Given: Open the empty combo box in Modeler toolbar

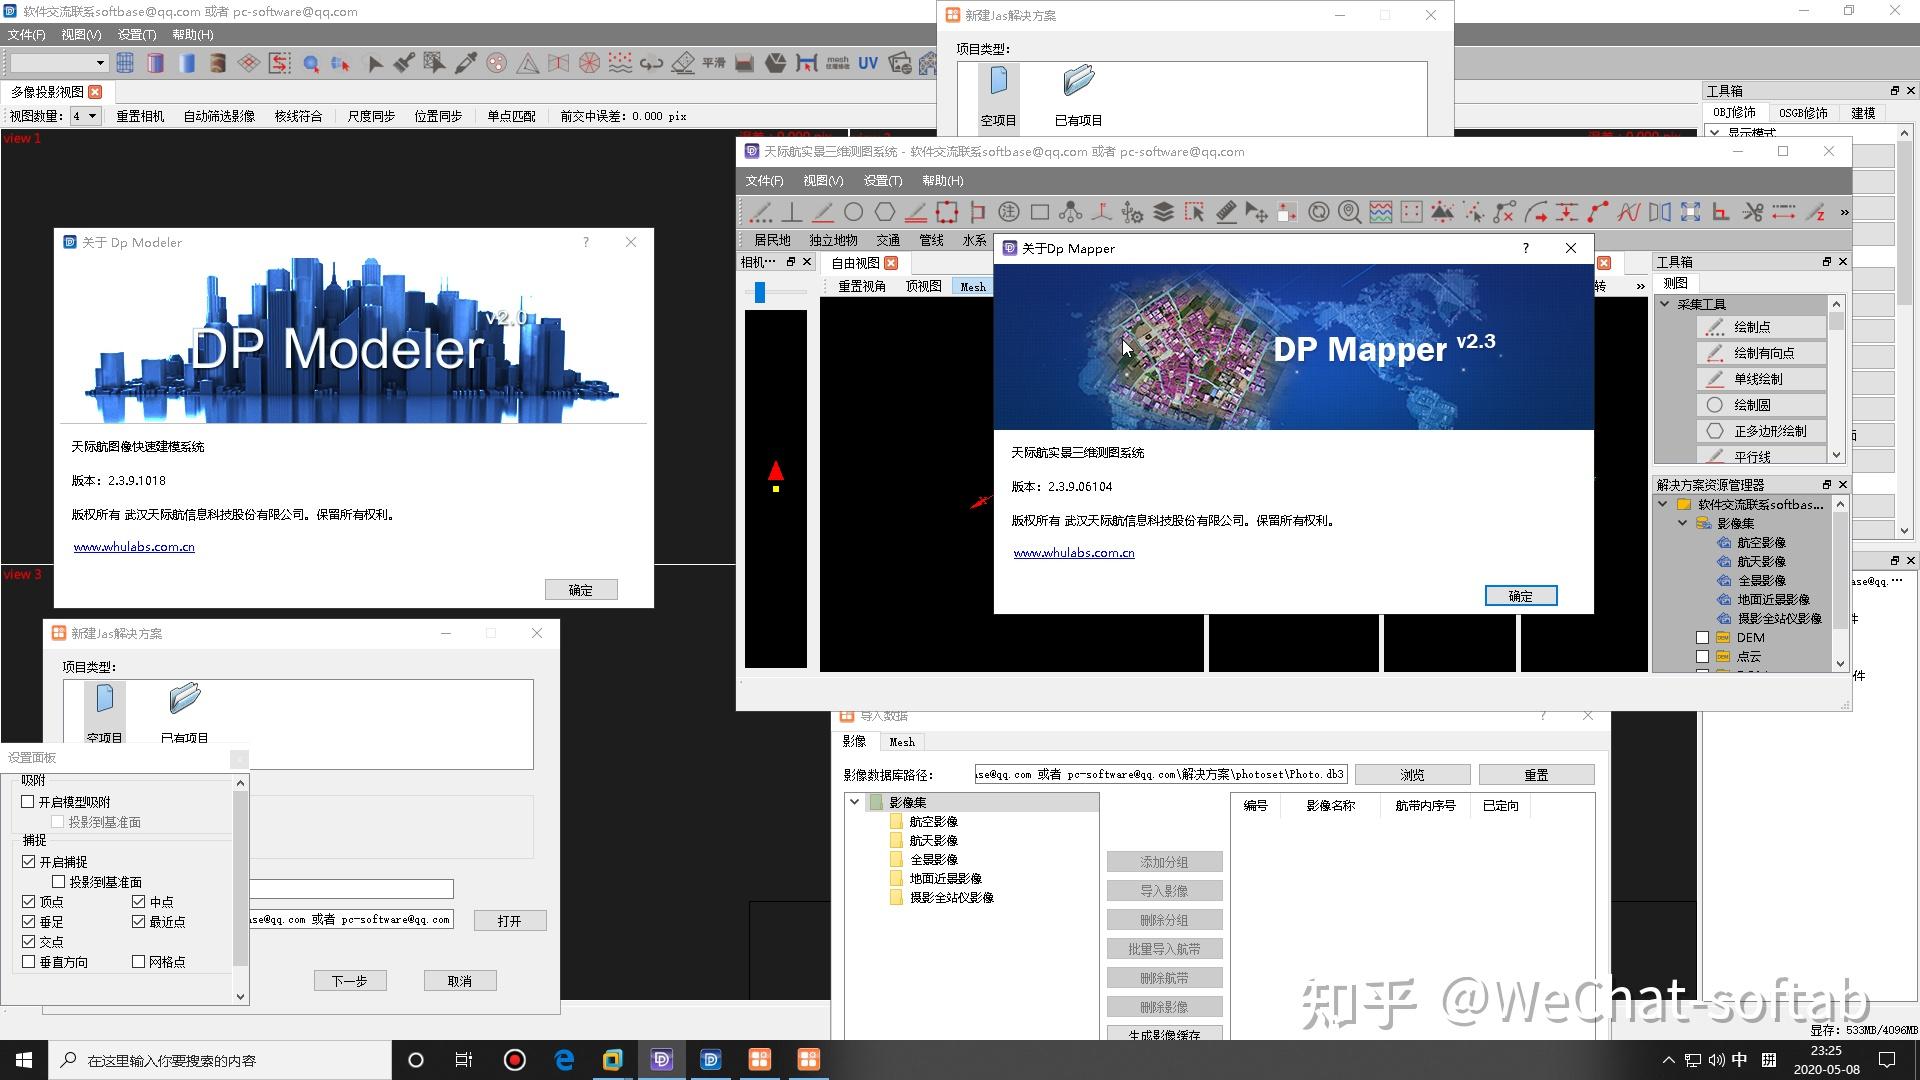Looking at the screenshot, I should pos(58,63).
